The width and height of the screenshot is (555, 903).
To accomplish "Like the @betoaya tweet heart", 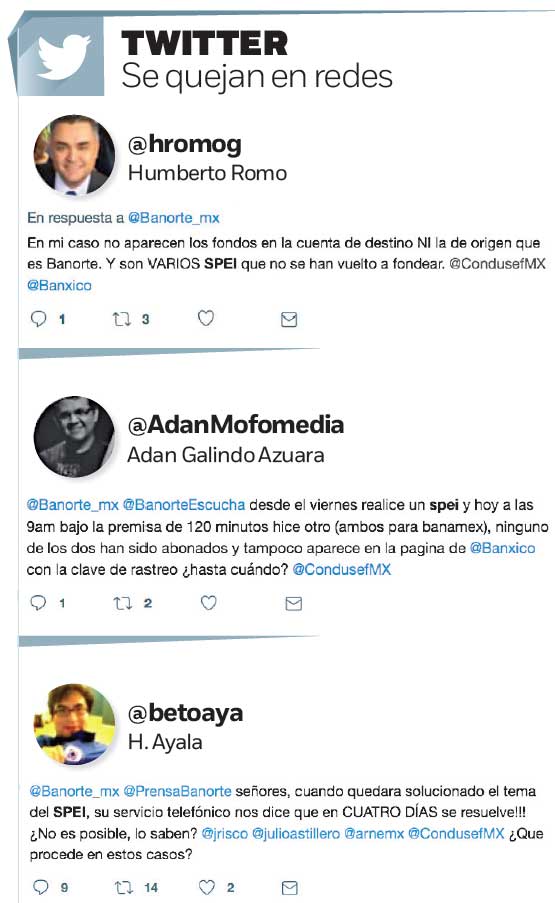I will click(207, 887).
